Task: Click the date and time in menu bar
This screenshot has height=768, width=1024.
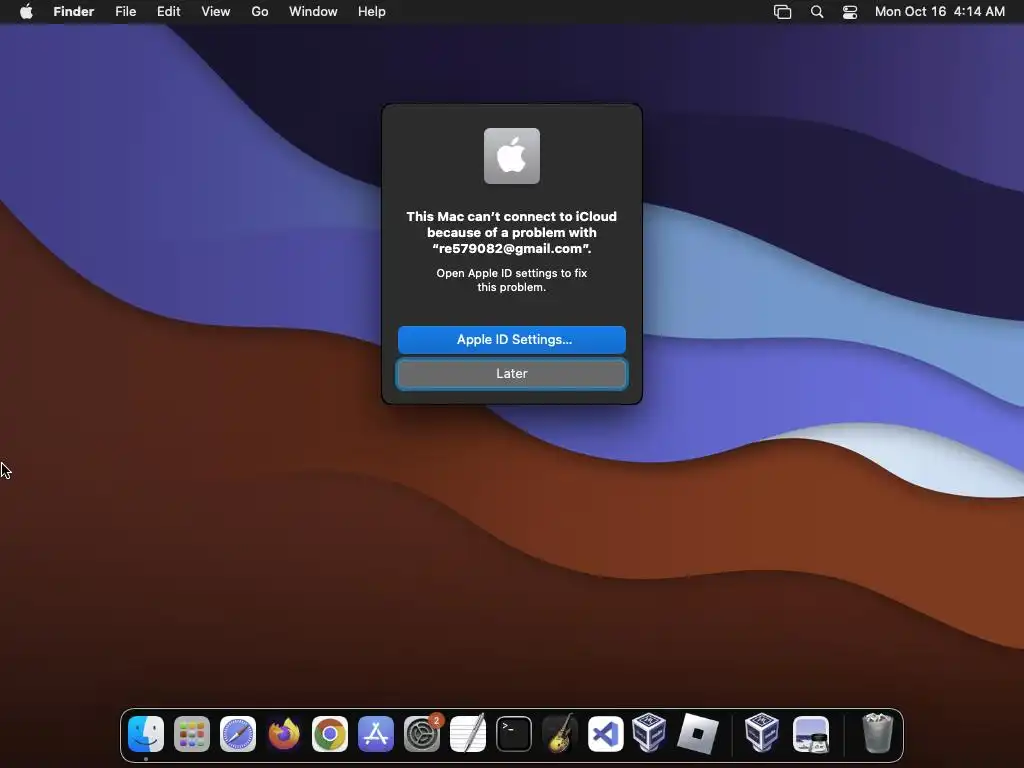Action: coord(940,12)
